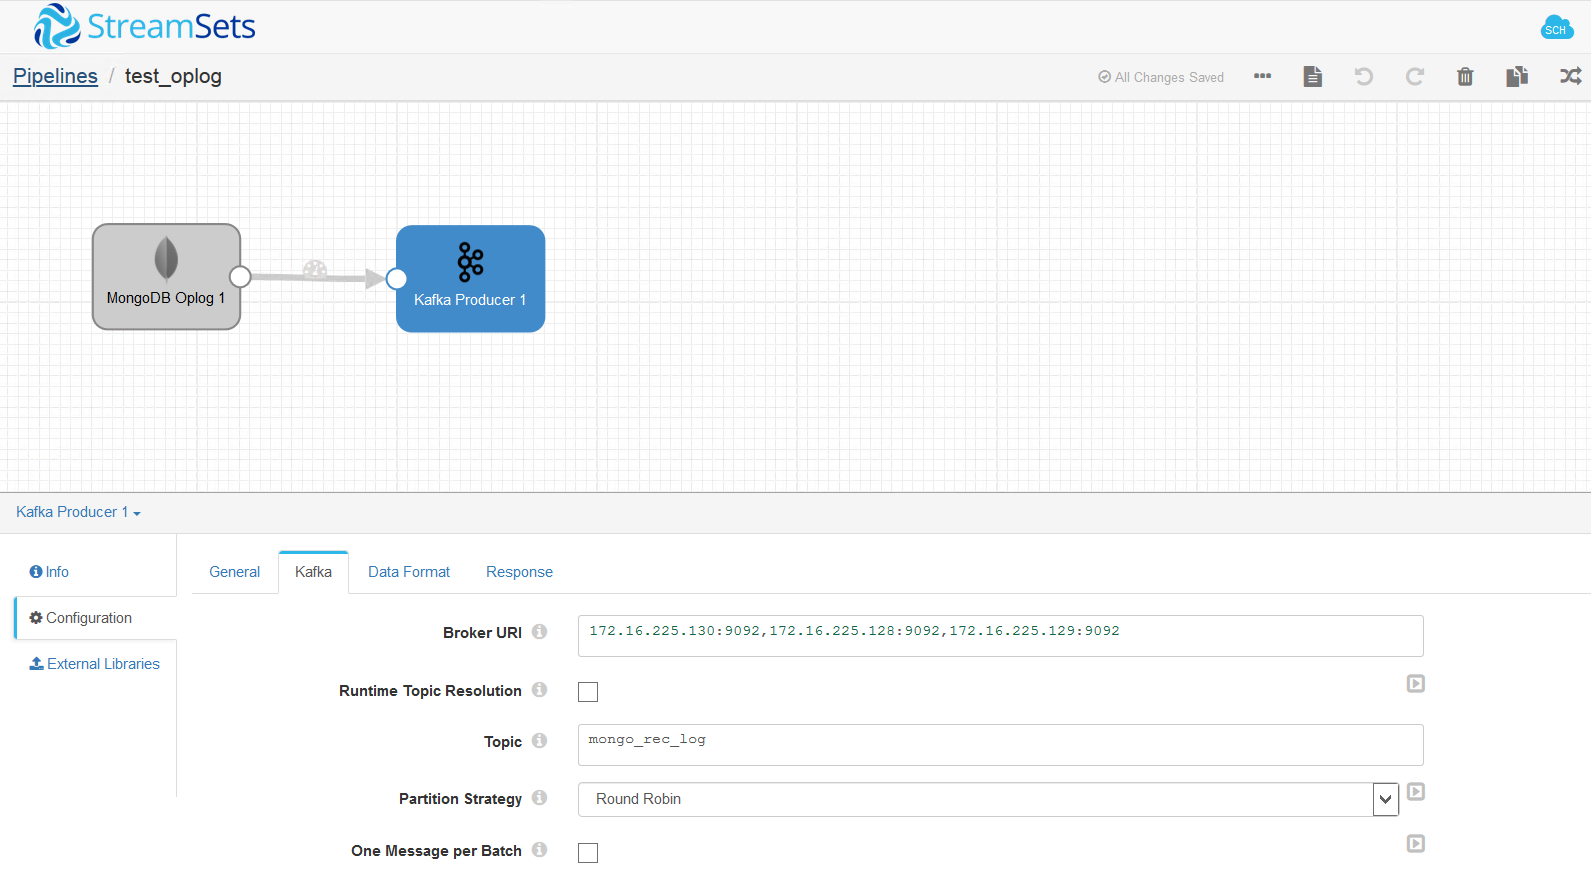1591x869 pixels.
Task: Click the redo icon in toolbar
Action: tap(1414, 77)
